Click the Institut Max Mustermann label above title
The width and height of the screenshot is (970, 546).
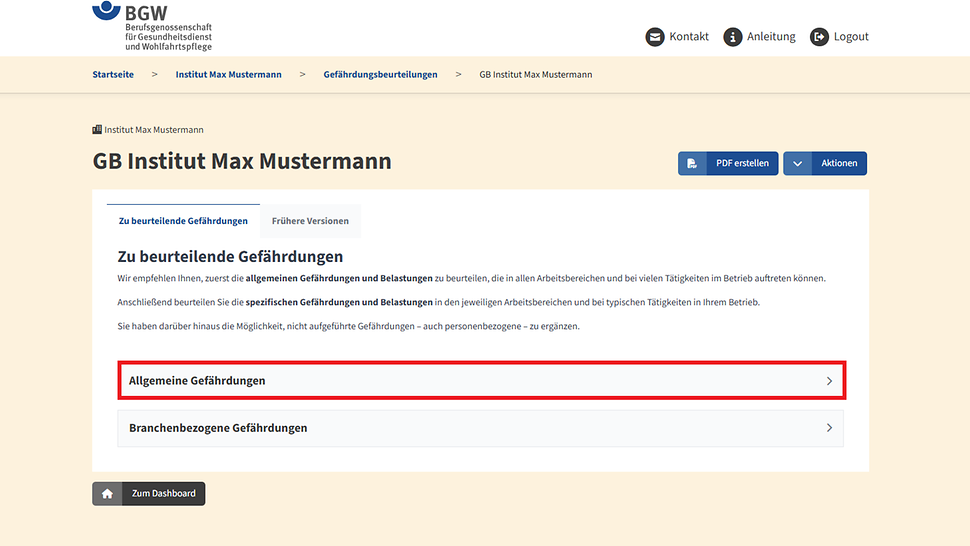[153, 129]
